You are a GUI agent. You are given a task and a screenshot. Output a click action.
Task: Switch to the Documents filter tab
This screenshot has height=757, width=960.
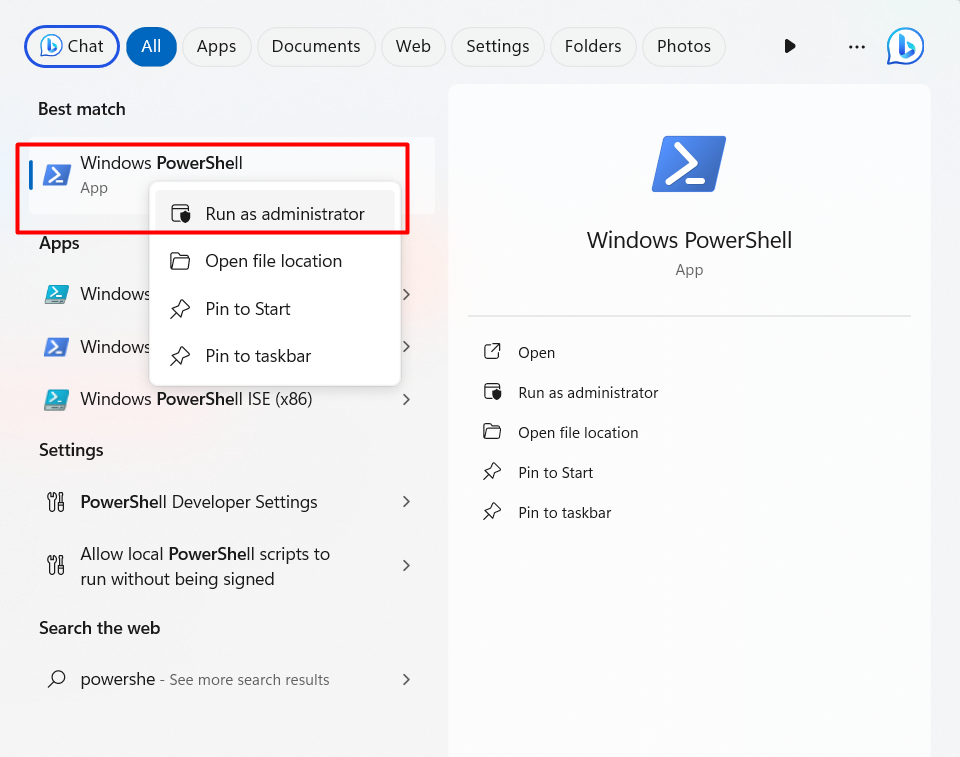pyautogui.click(x=316, y=47)
